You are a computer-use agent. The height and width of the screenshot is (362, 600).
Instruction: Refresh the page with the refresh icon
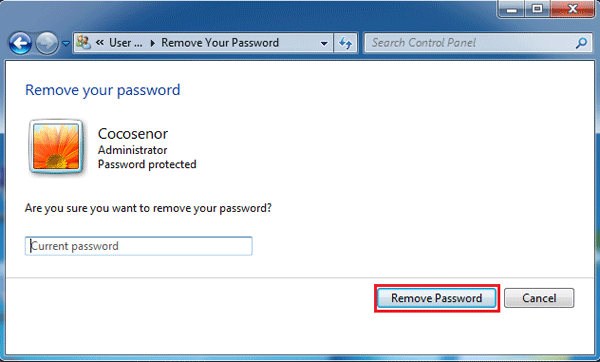(x=346, y=43)
